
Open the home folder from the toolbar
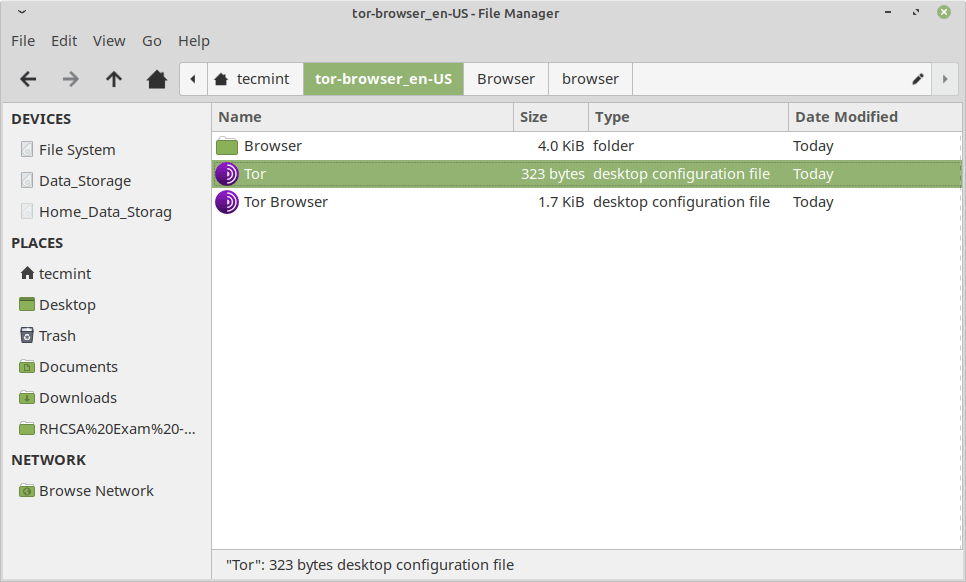[x=156, y=79]
